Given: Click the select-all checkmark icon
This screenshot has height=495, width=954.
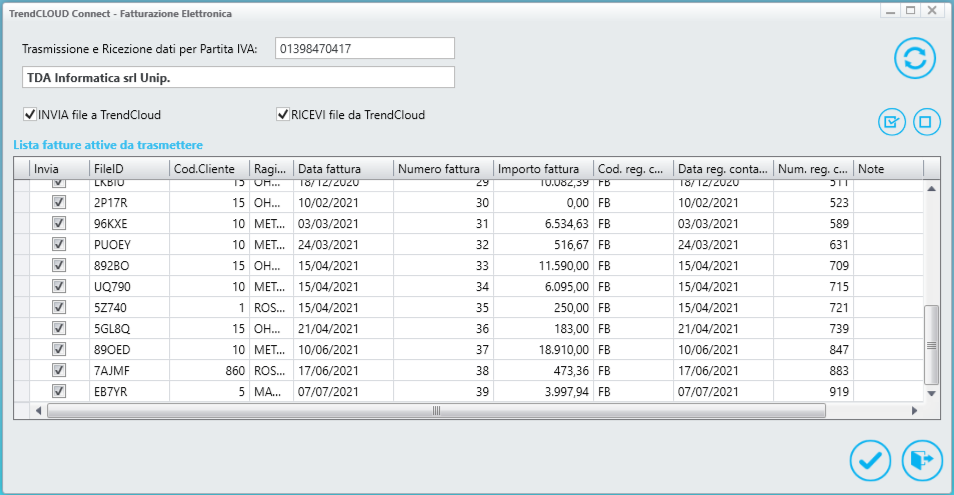Looking at the screenshot, I should tap(892, 122).
